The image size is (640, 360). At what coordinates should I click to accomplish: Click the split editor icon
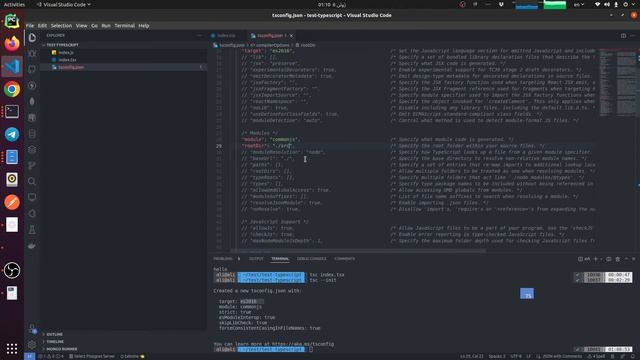[623, 36]
